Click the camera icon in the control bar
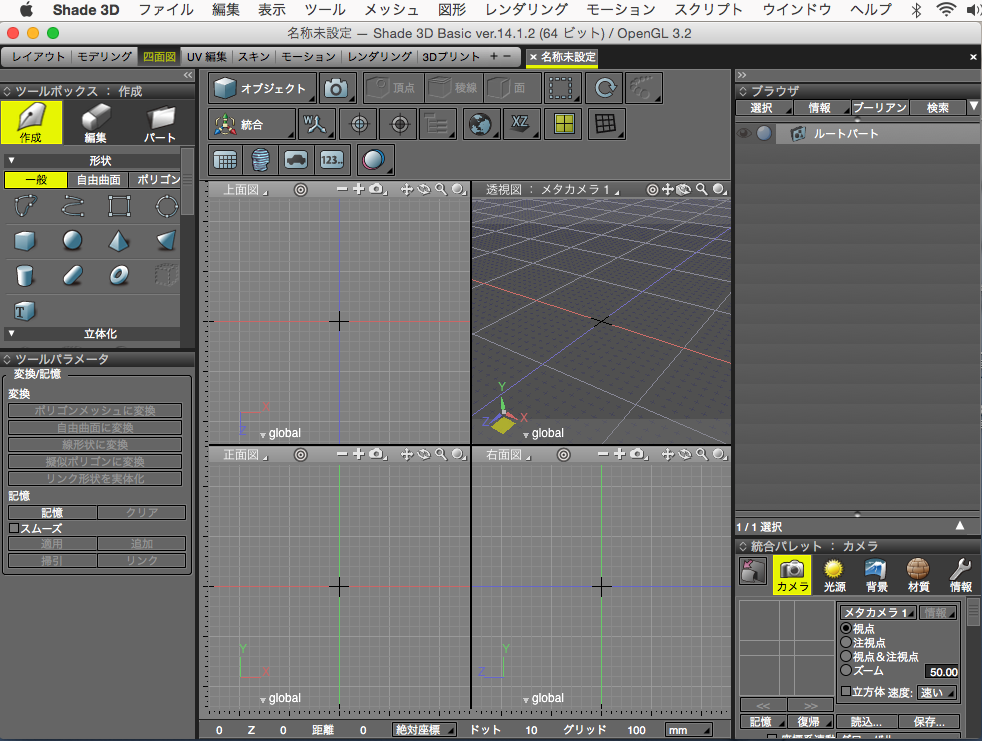Image resolution: width=982 pixels, height=741 pixels. coord(337,88)
